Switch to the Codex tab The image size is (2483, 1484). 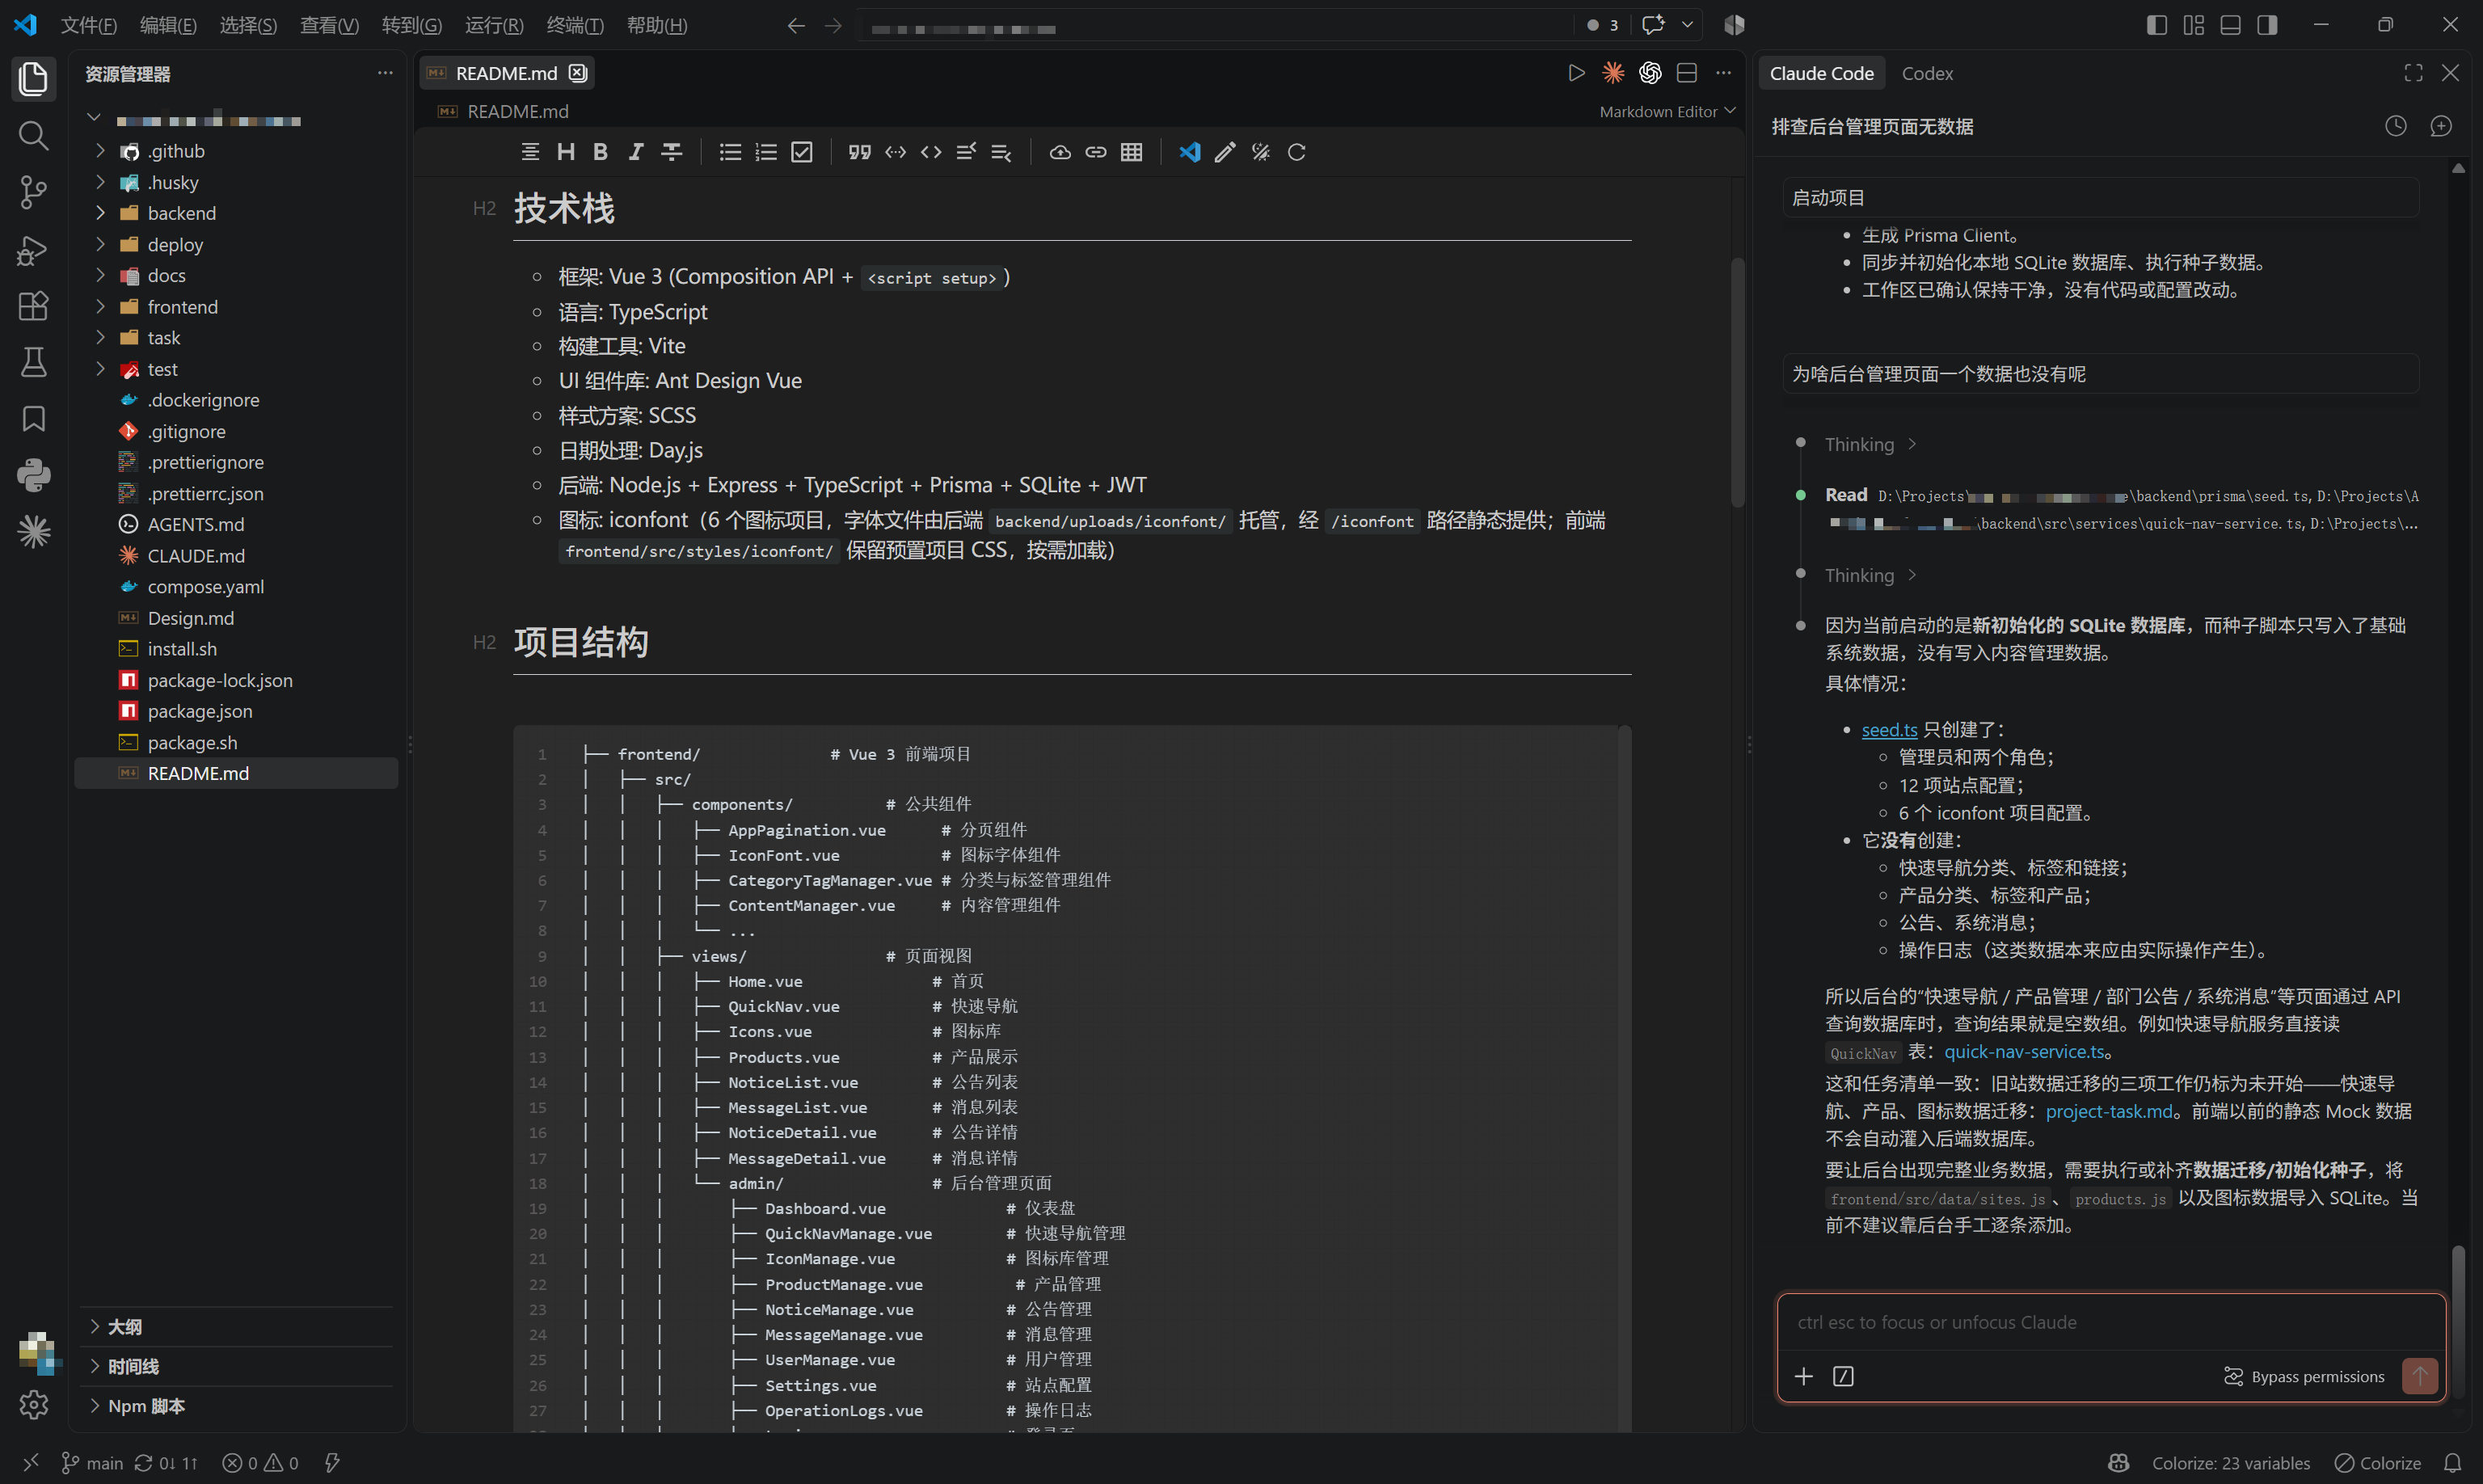(x=1927, y=73)
